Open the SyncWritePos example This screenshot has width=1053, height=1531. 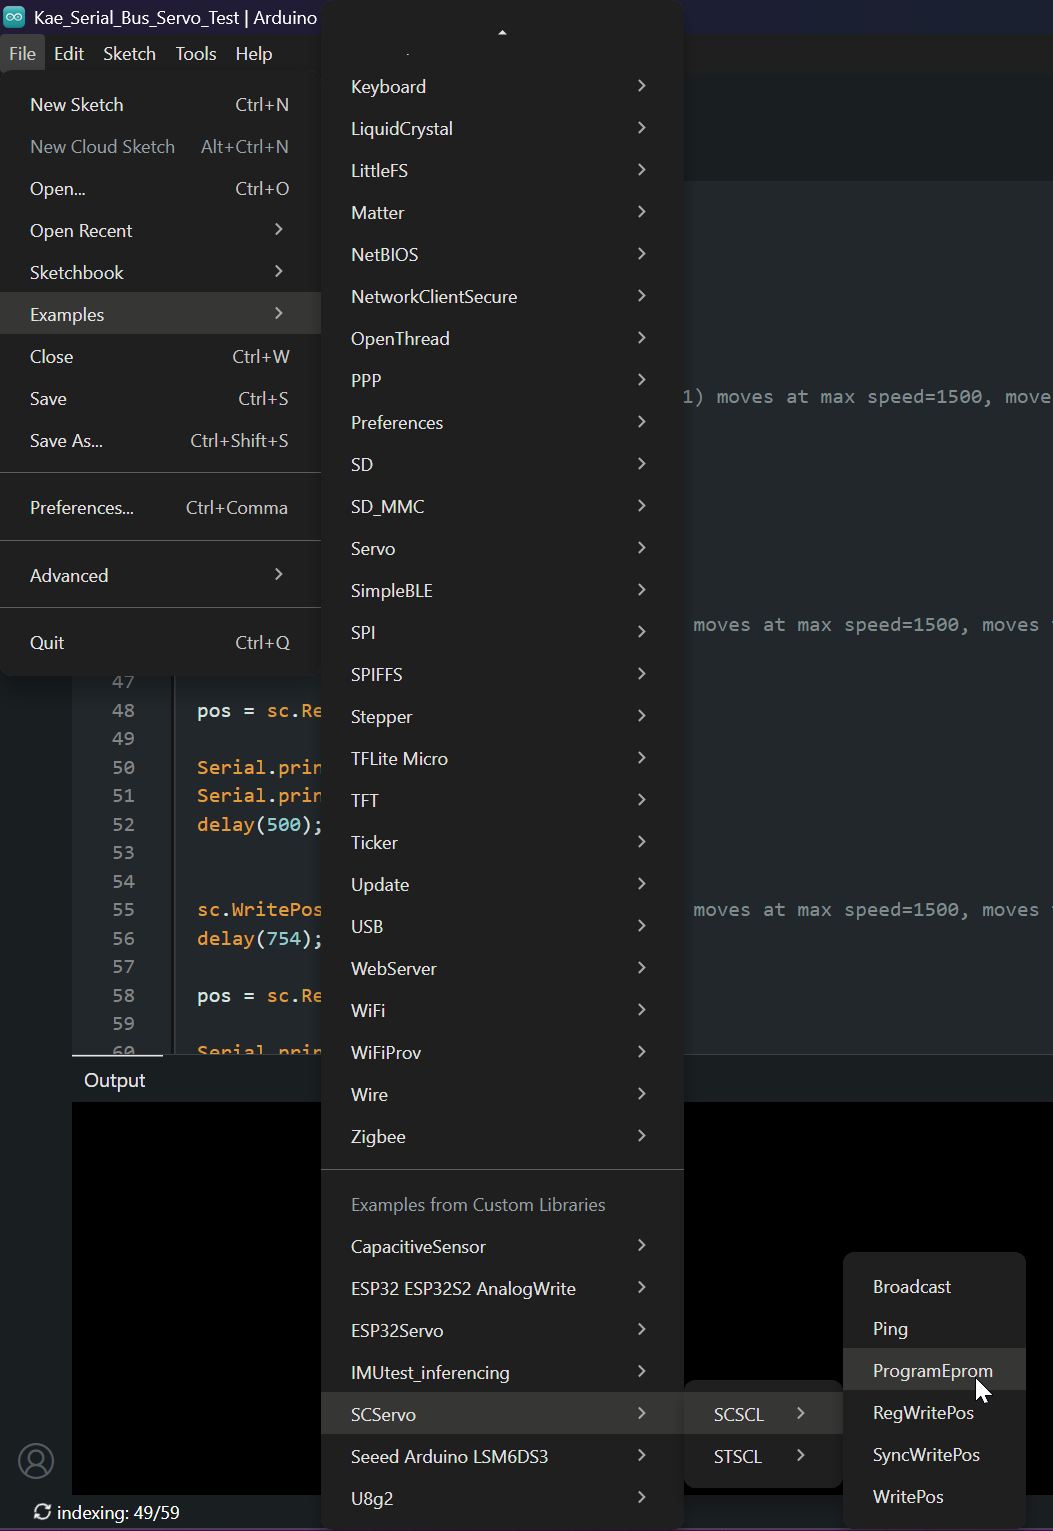[934, 1455]
